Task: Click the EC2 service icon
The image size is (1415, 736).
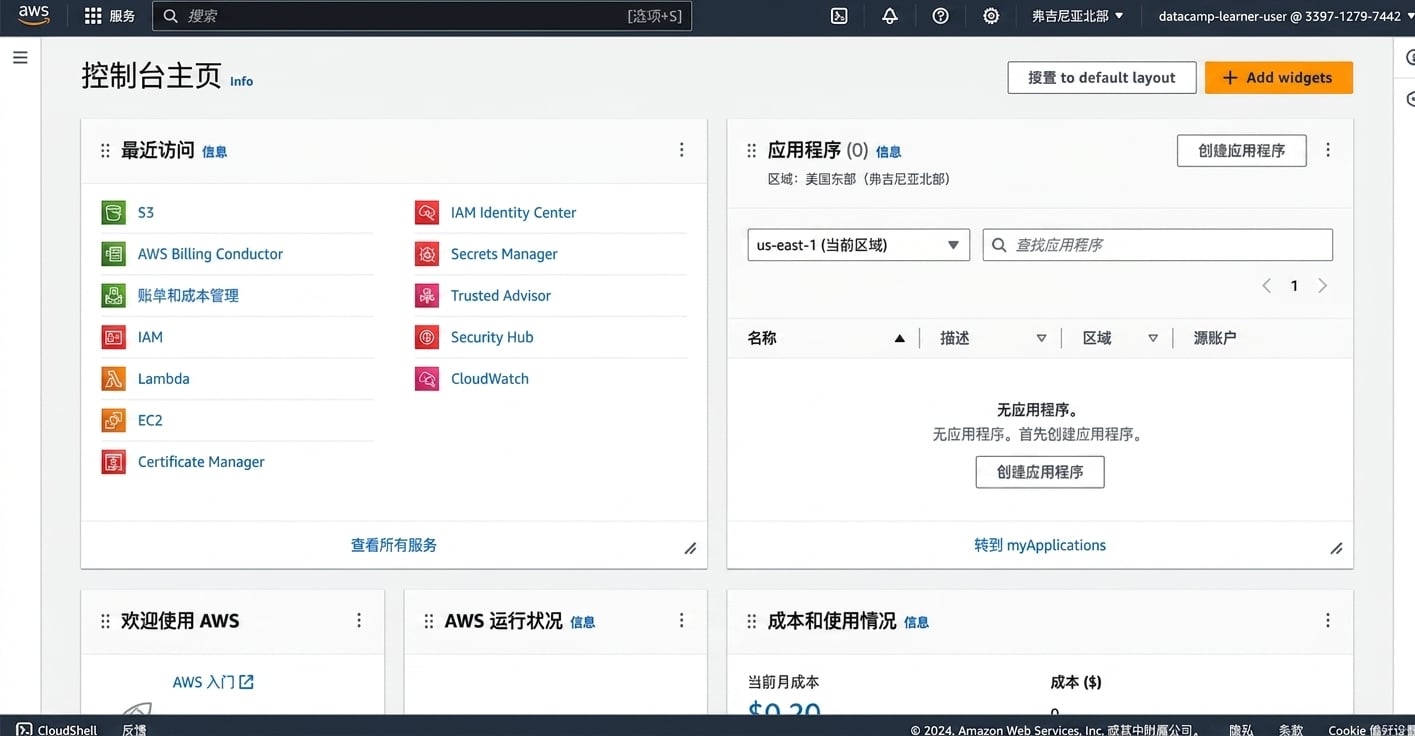Action: (113, 420)
